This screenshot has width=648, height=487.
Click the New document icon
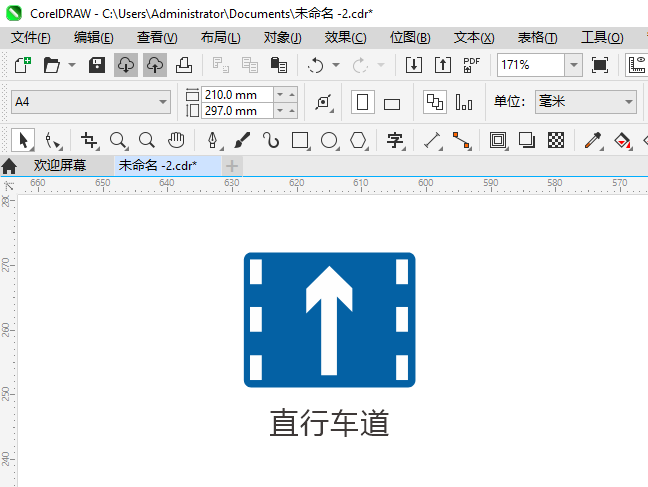pyautogui.click(x=23, y=65)
